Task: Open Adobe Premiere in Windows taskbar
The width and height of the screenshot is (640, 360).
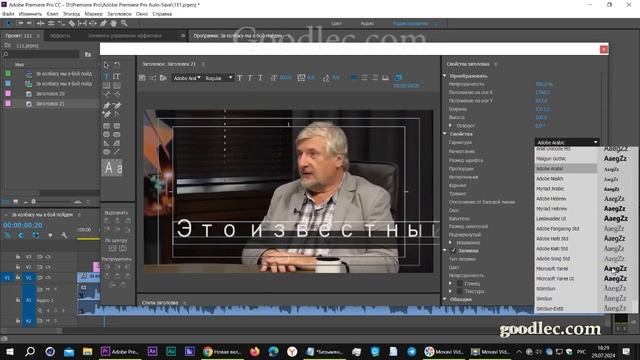Action: coord(120,351)
